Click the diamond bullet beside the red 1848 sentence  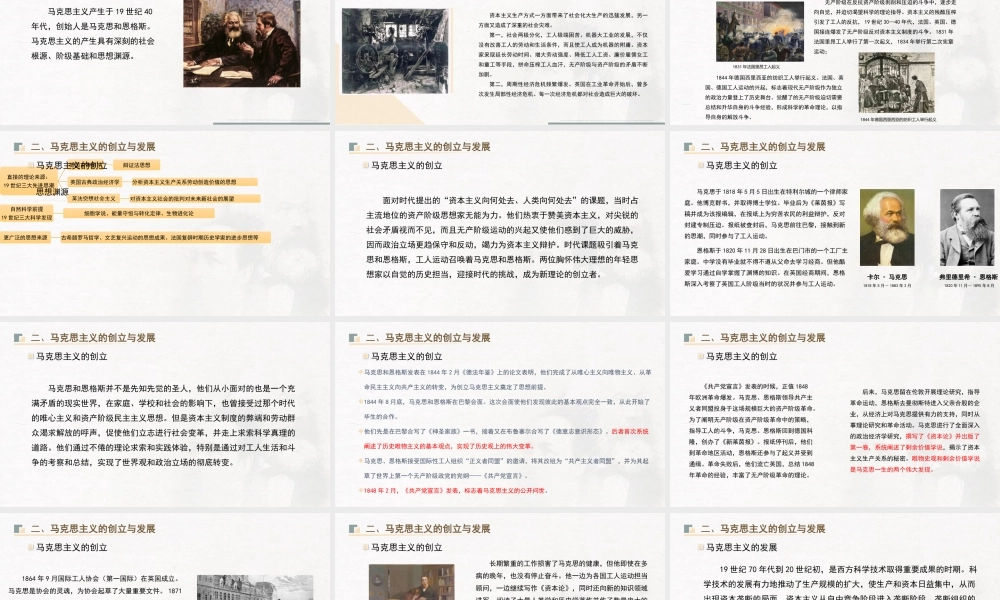pos(360,488)
